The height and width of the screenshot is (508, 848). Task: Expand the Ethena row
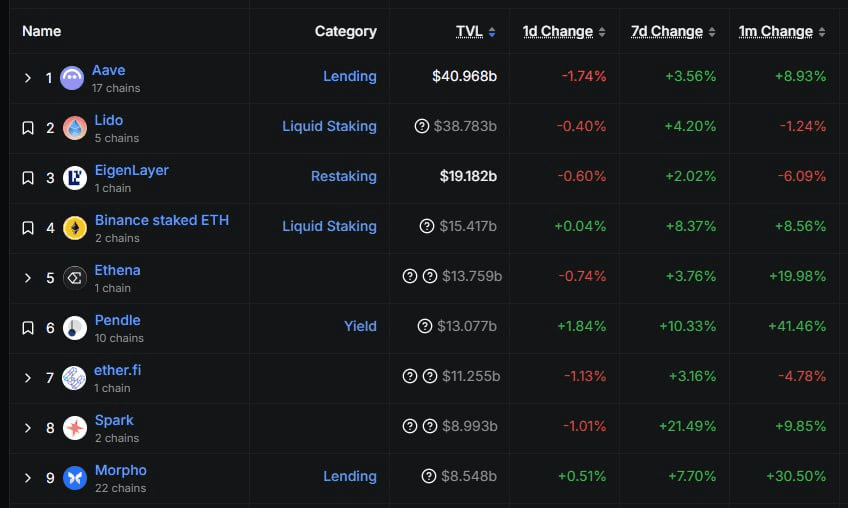click(28, 278)
